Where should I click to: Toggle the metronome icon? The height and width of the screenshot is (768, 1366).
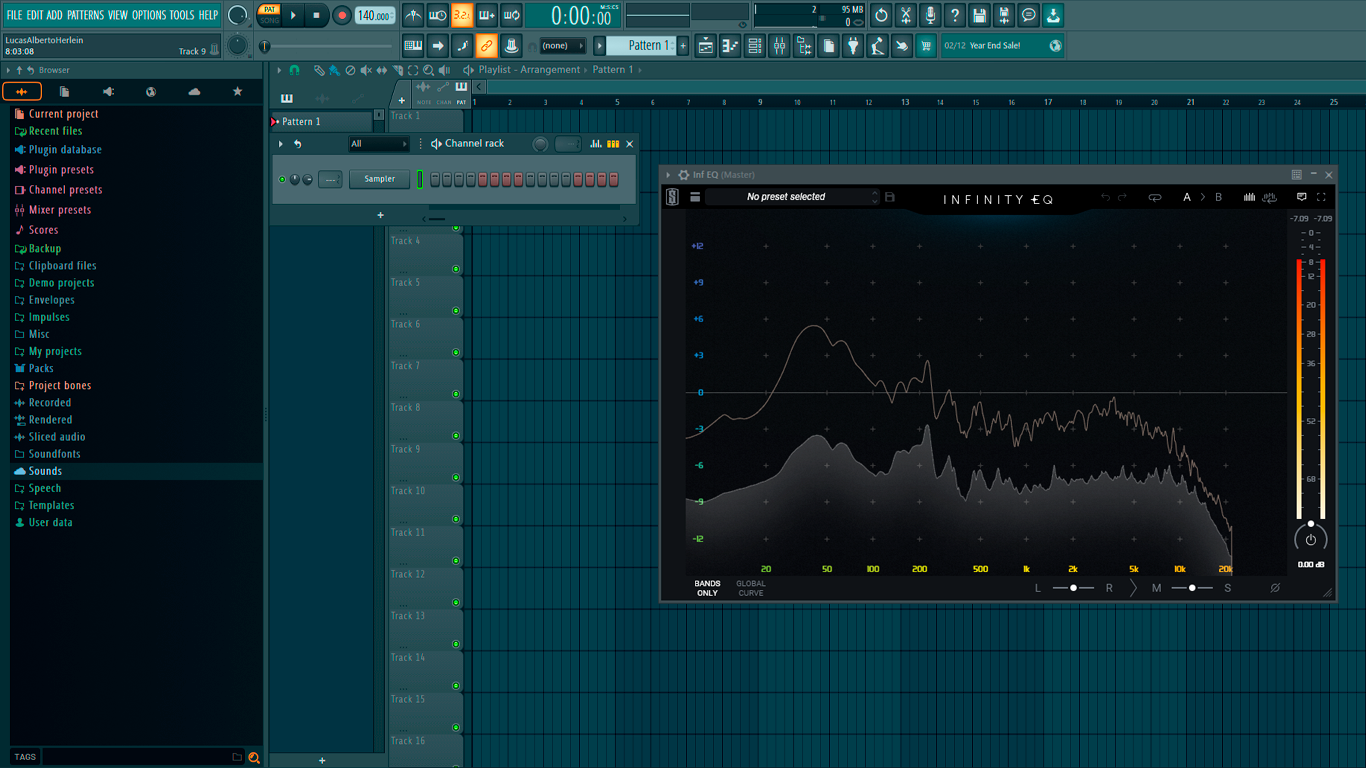pyautogui.click(x=413, y=15)
